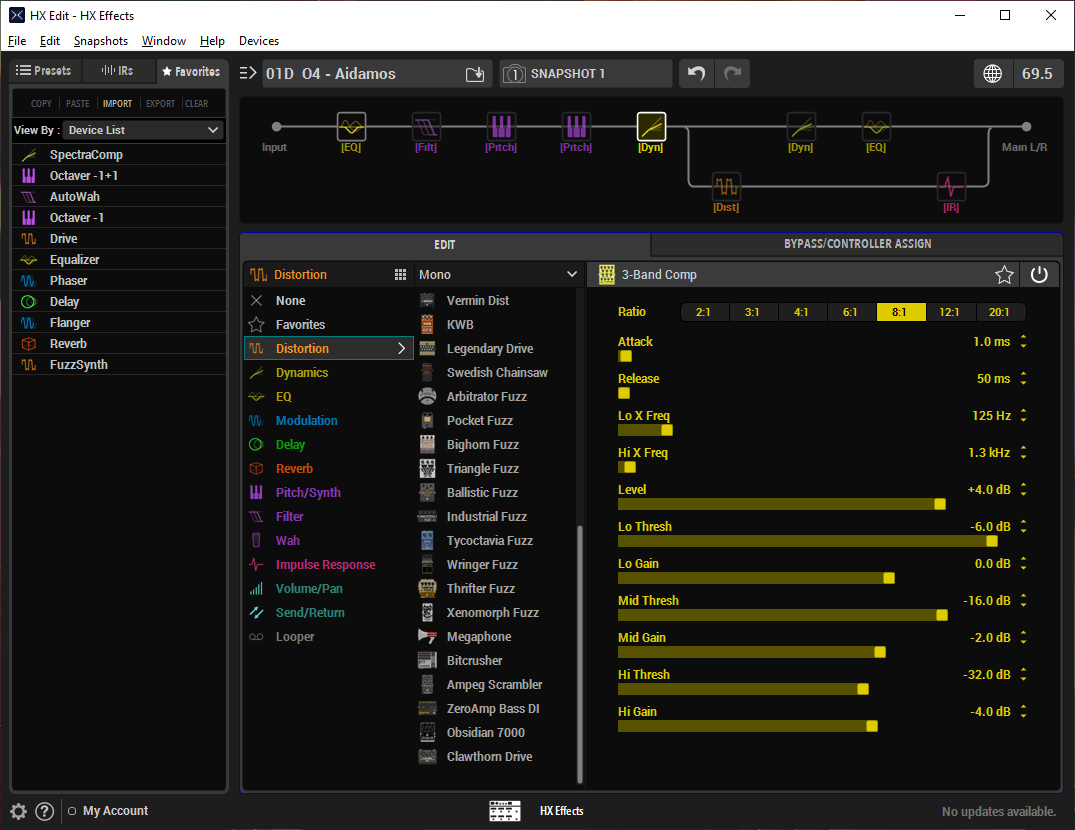Set compressor ratio to 12:1

tap(950, 312)
